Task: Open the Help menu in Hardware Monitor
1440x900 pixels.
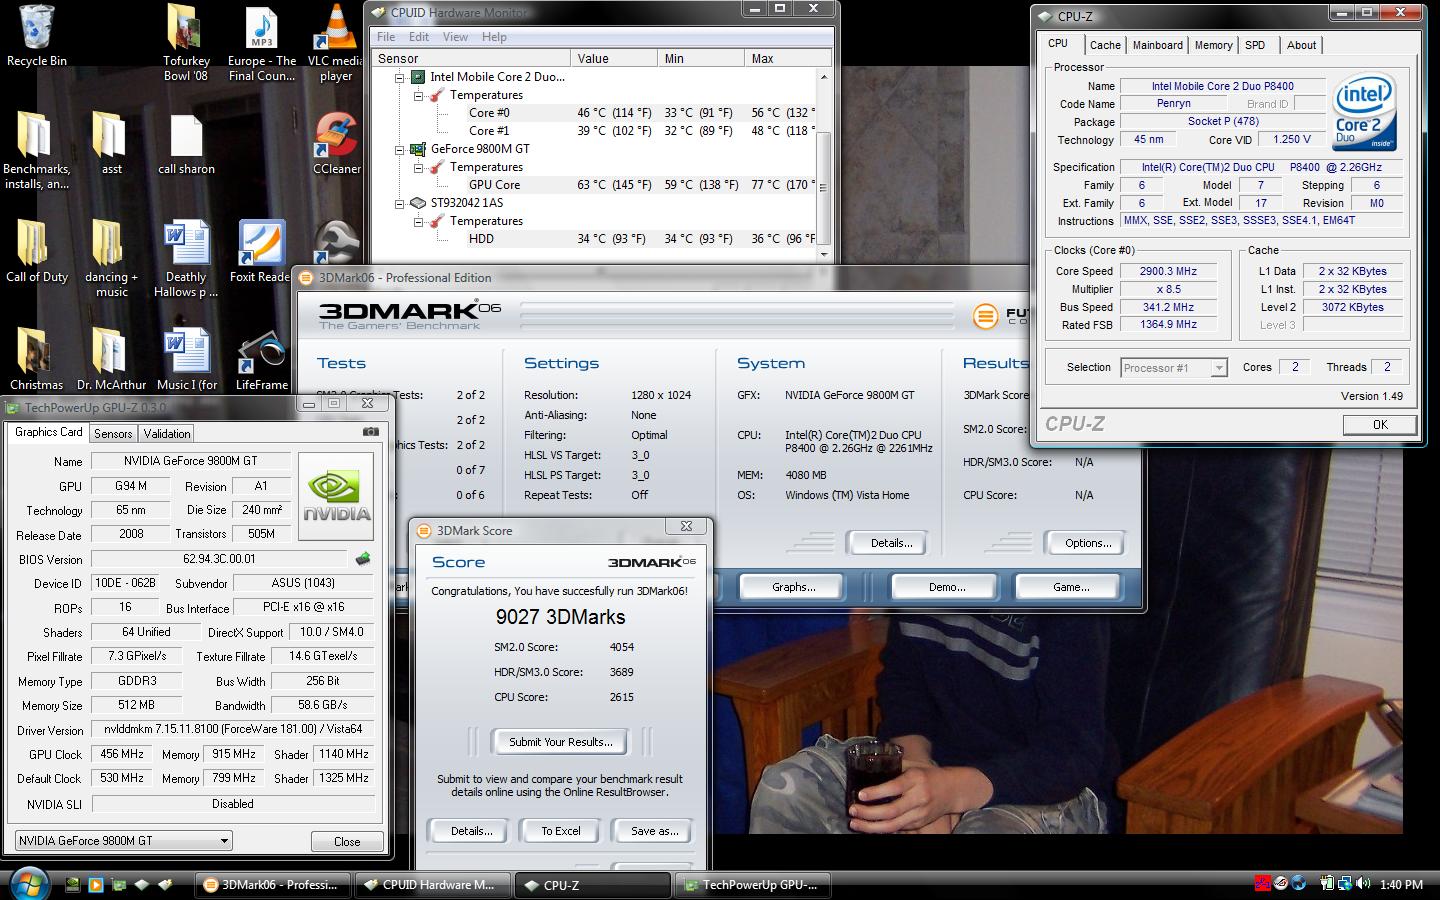Action: (x=494, y=37)
